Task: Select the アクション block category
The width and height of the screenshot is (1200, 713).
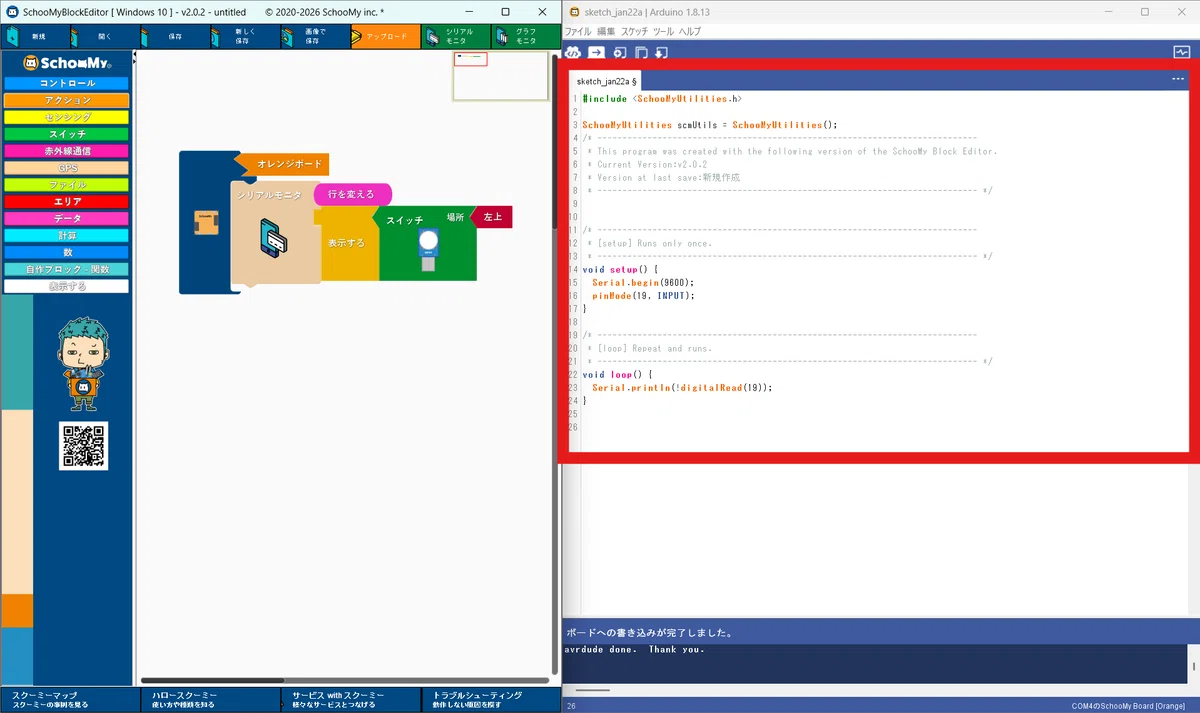Action: (x=66, y=101)
